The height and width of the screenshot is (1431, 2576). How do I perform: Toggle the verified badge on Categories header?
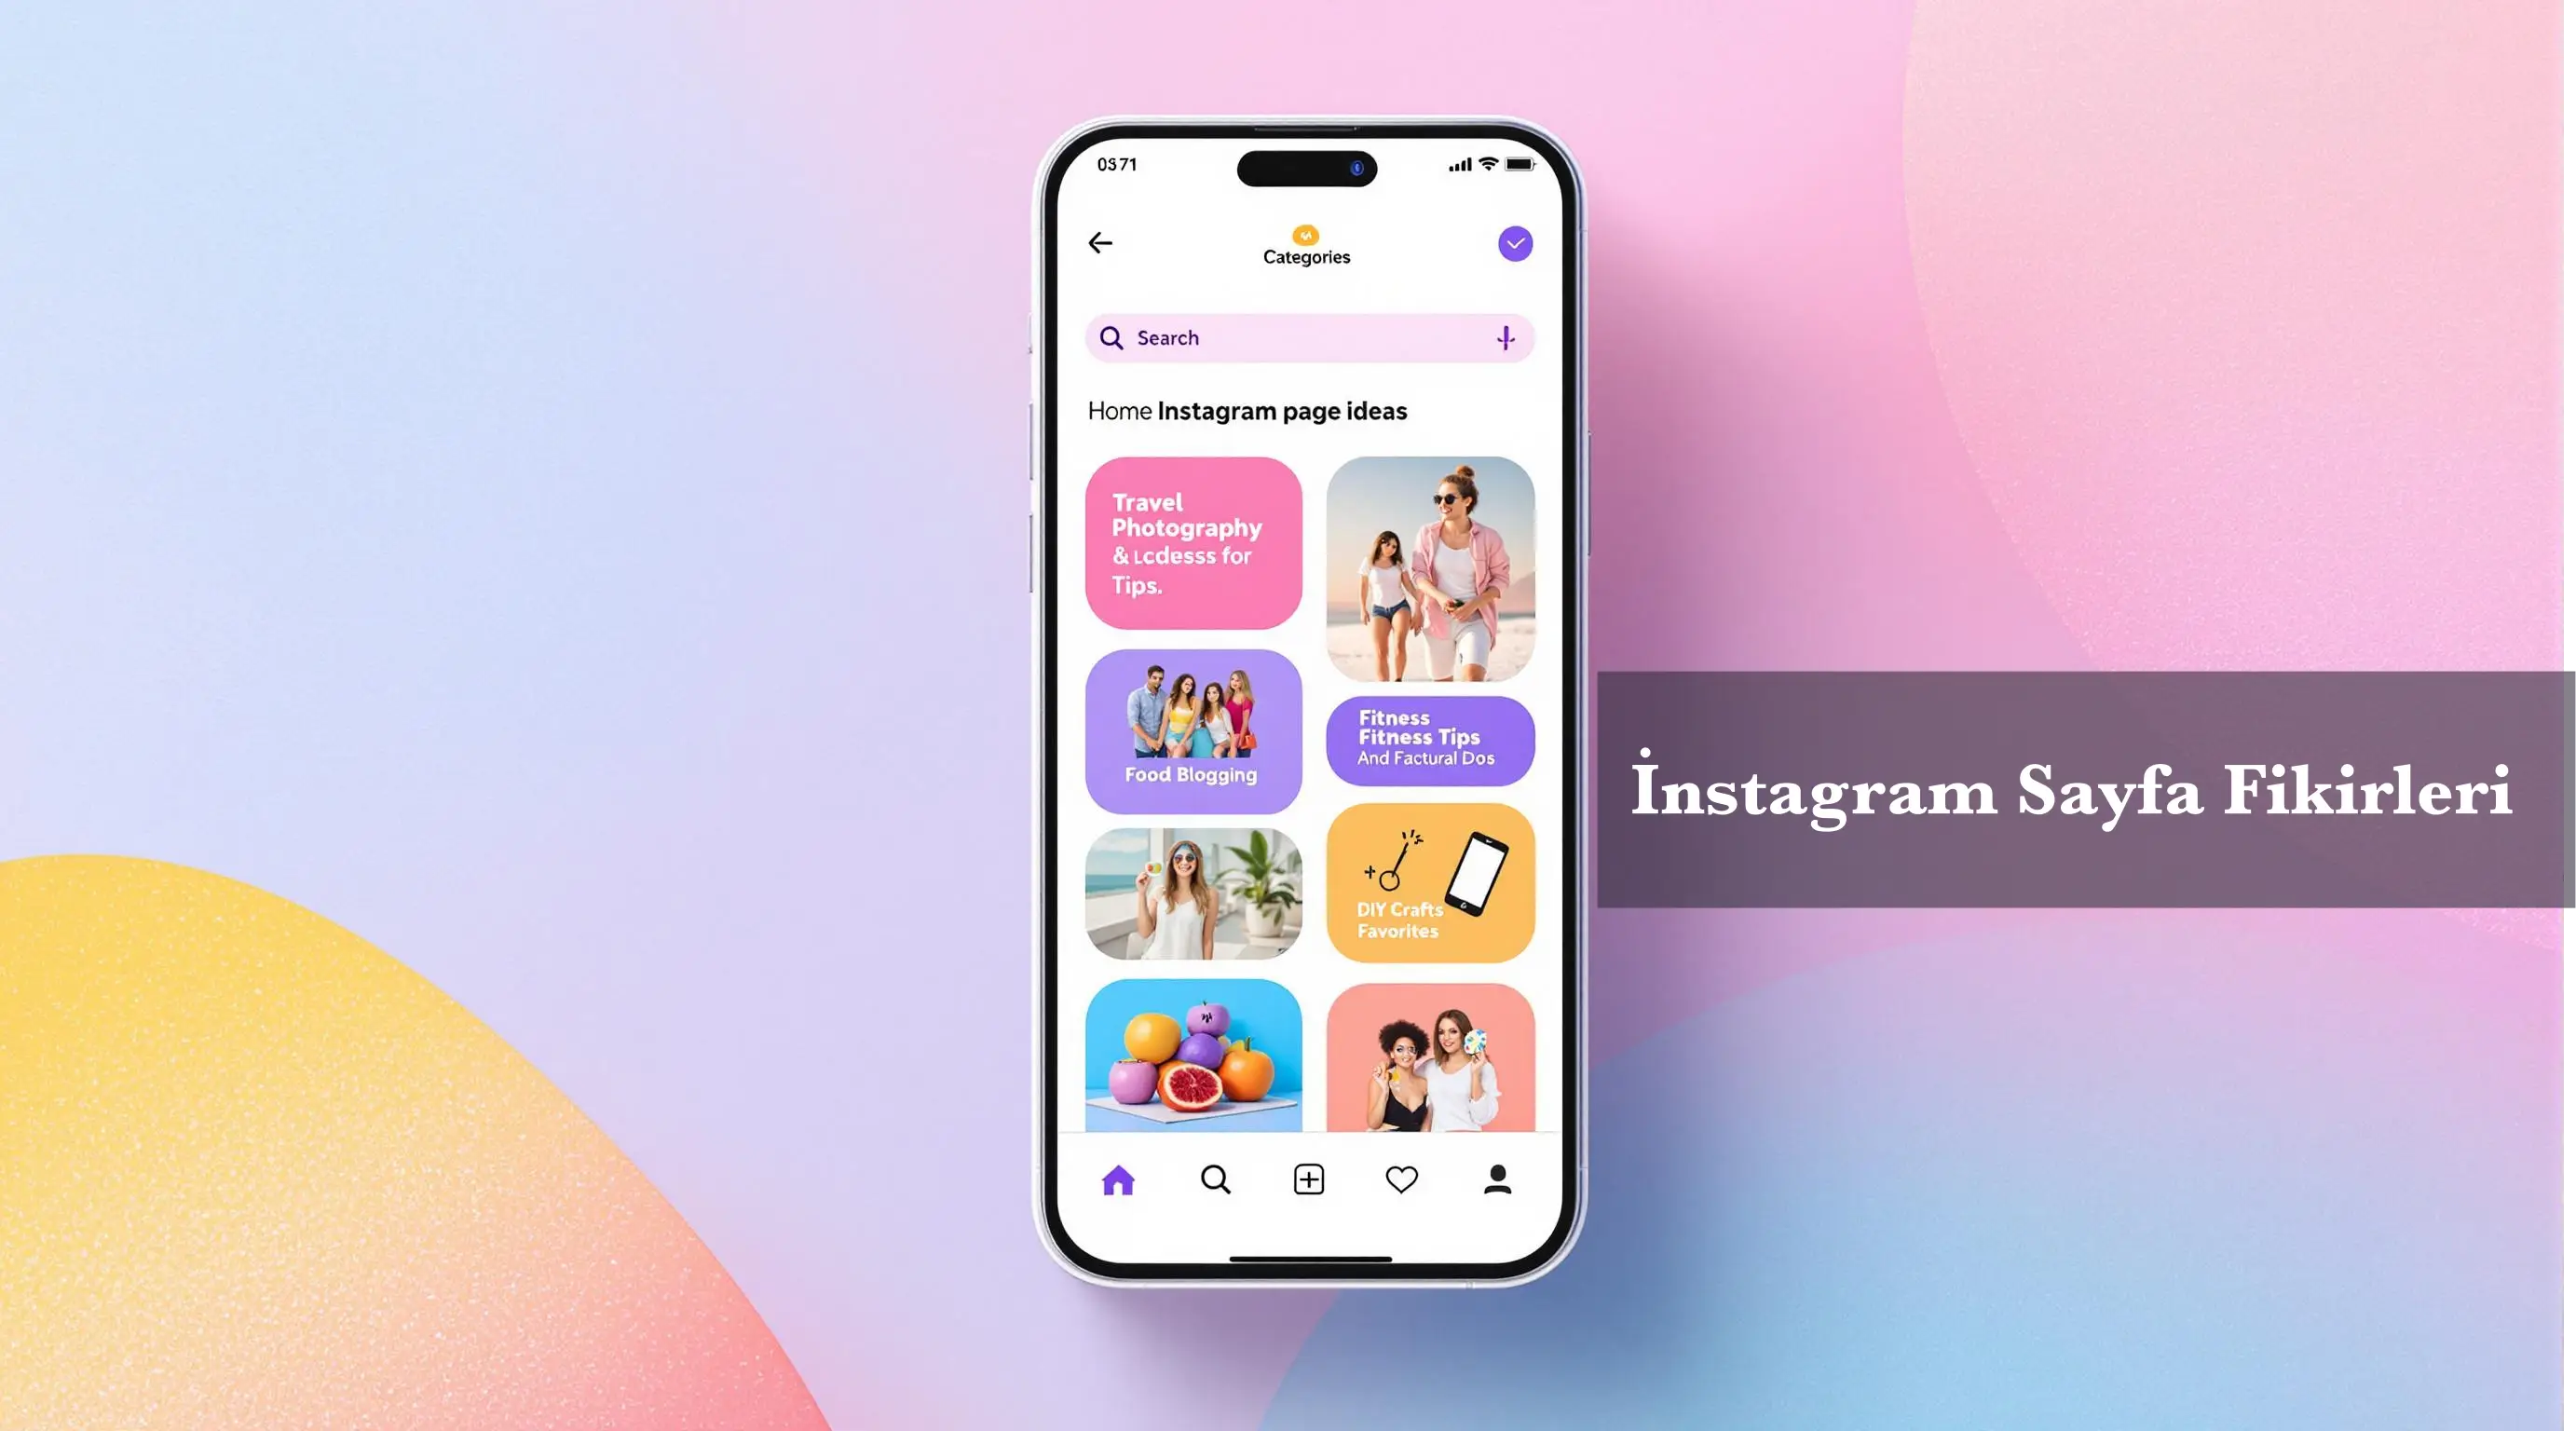click(x=1512, y=243)
